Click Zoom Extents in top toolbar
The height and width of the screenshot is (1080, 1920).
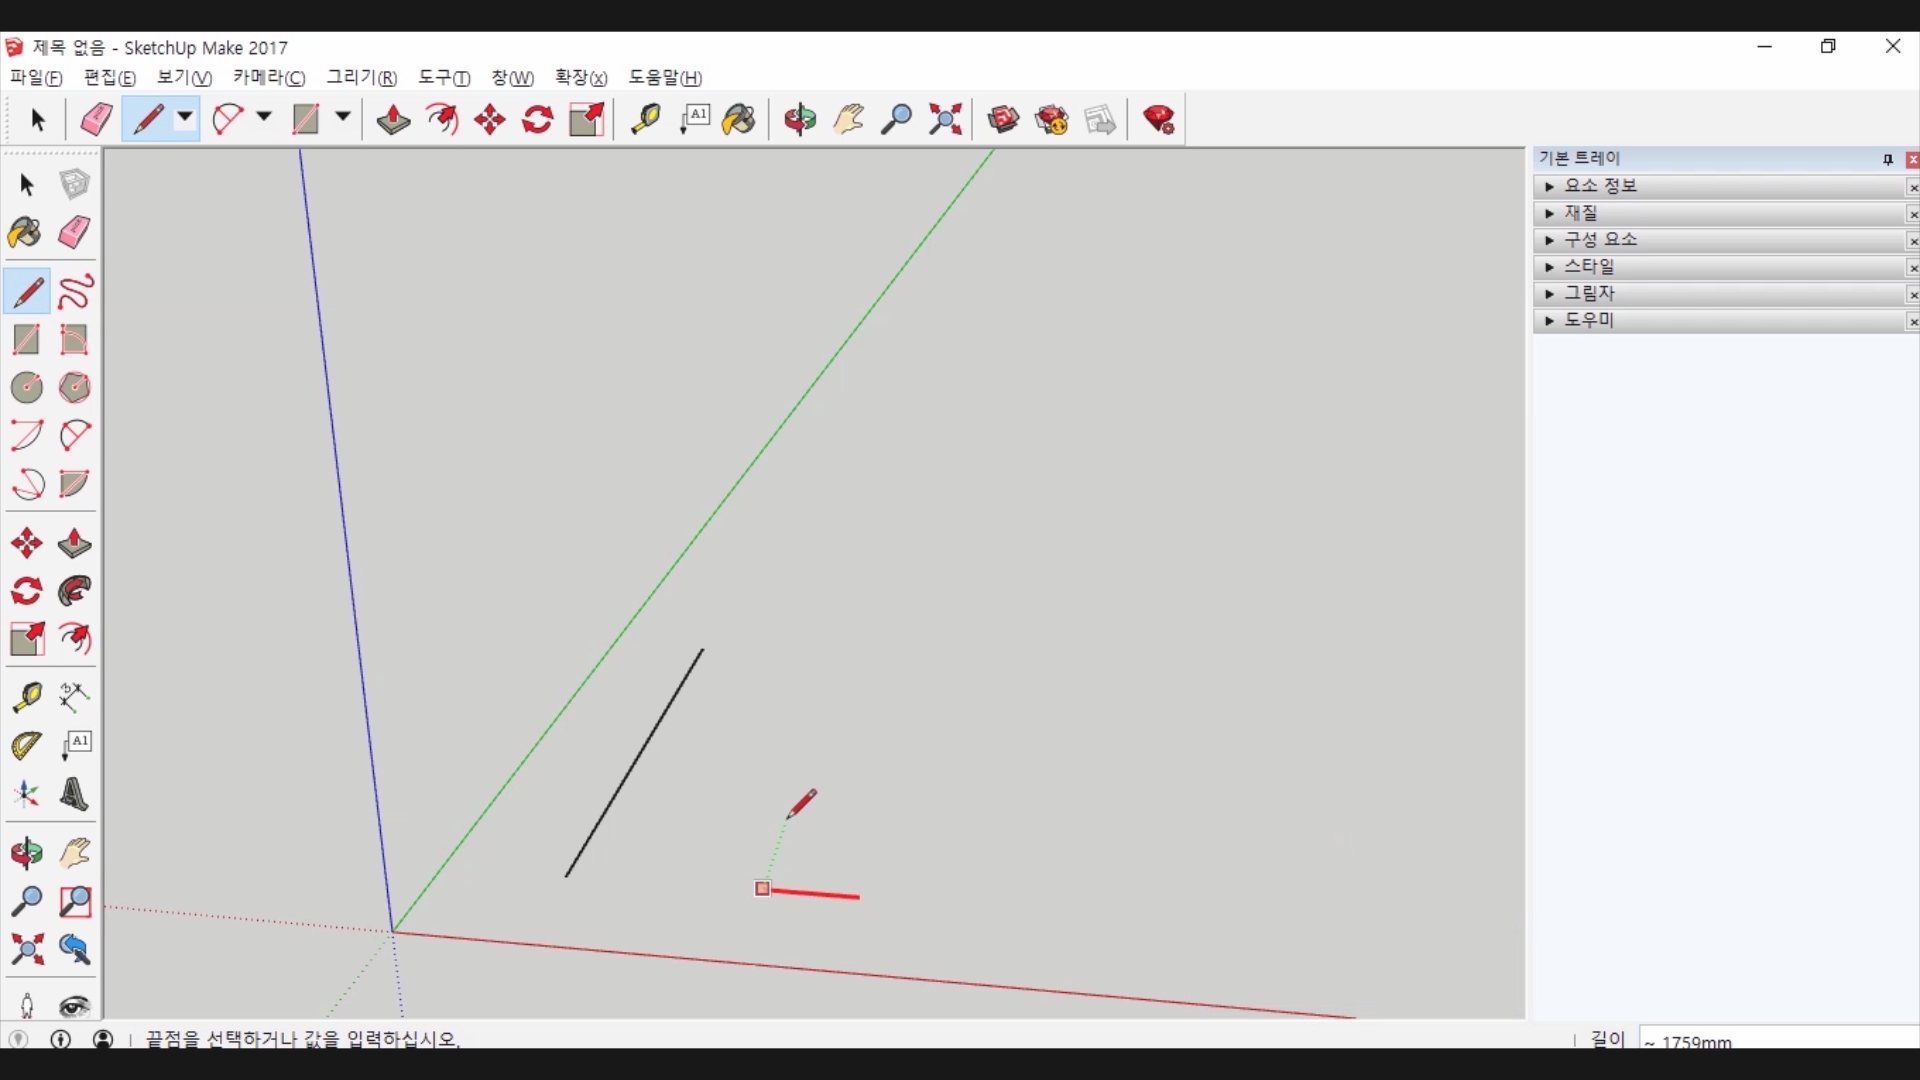945,120
